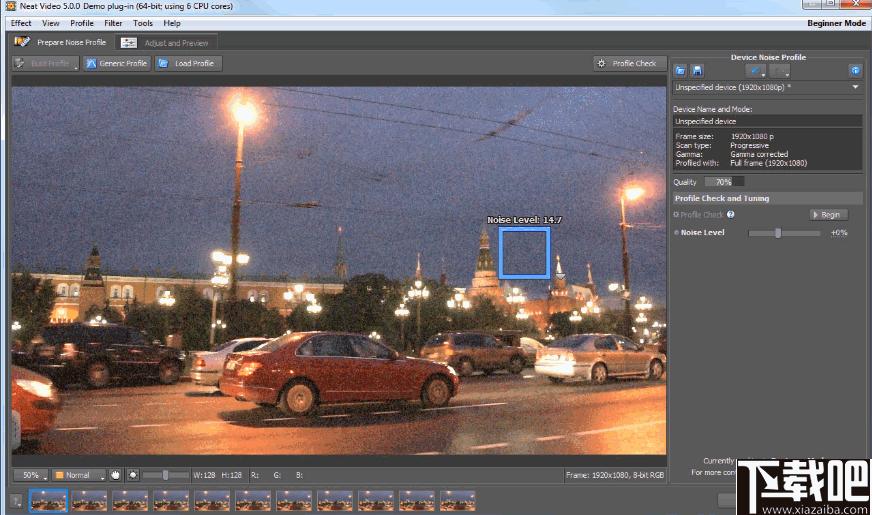Click the Load Profile folder icon

click(163, 63)
